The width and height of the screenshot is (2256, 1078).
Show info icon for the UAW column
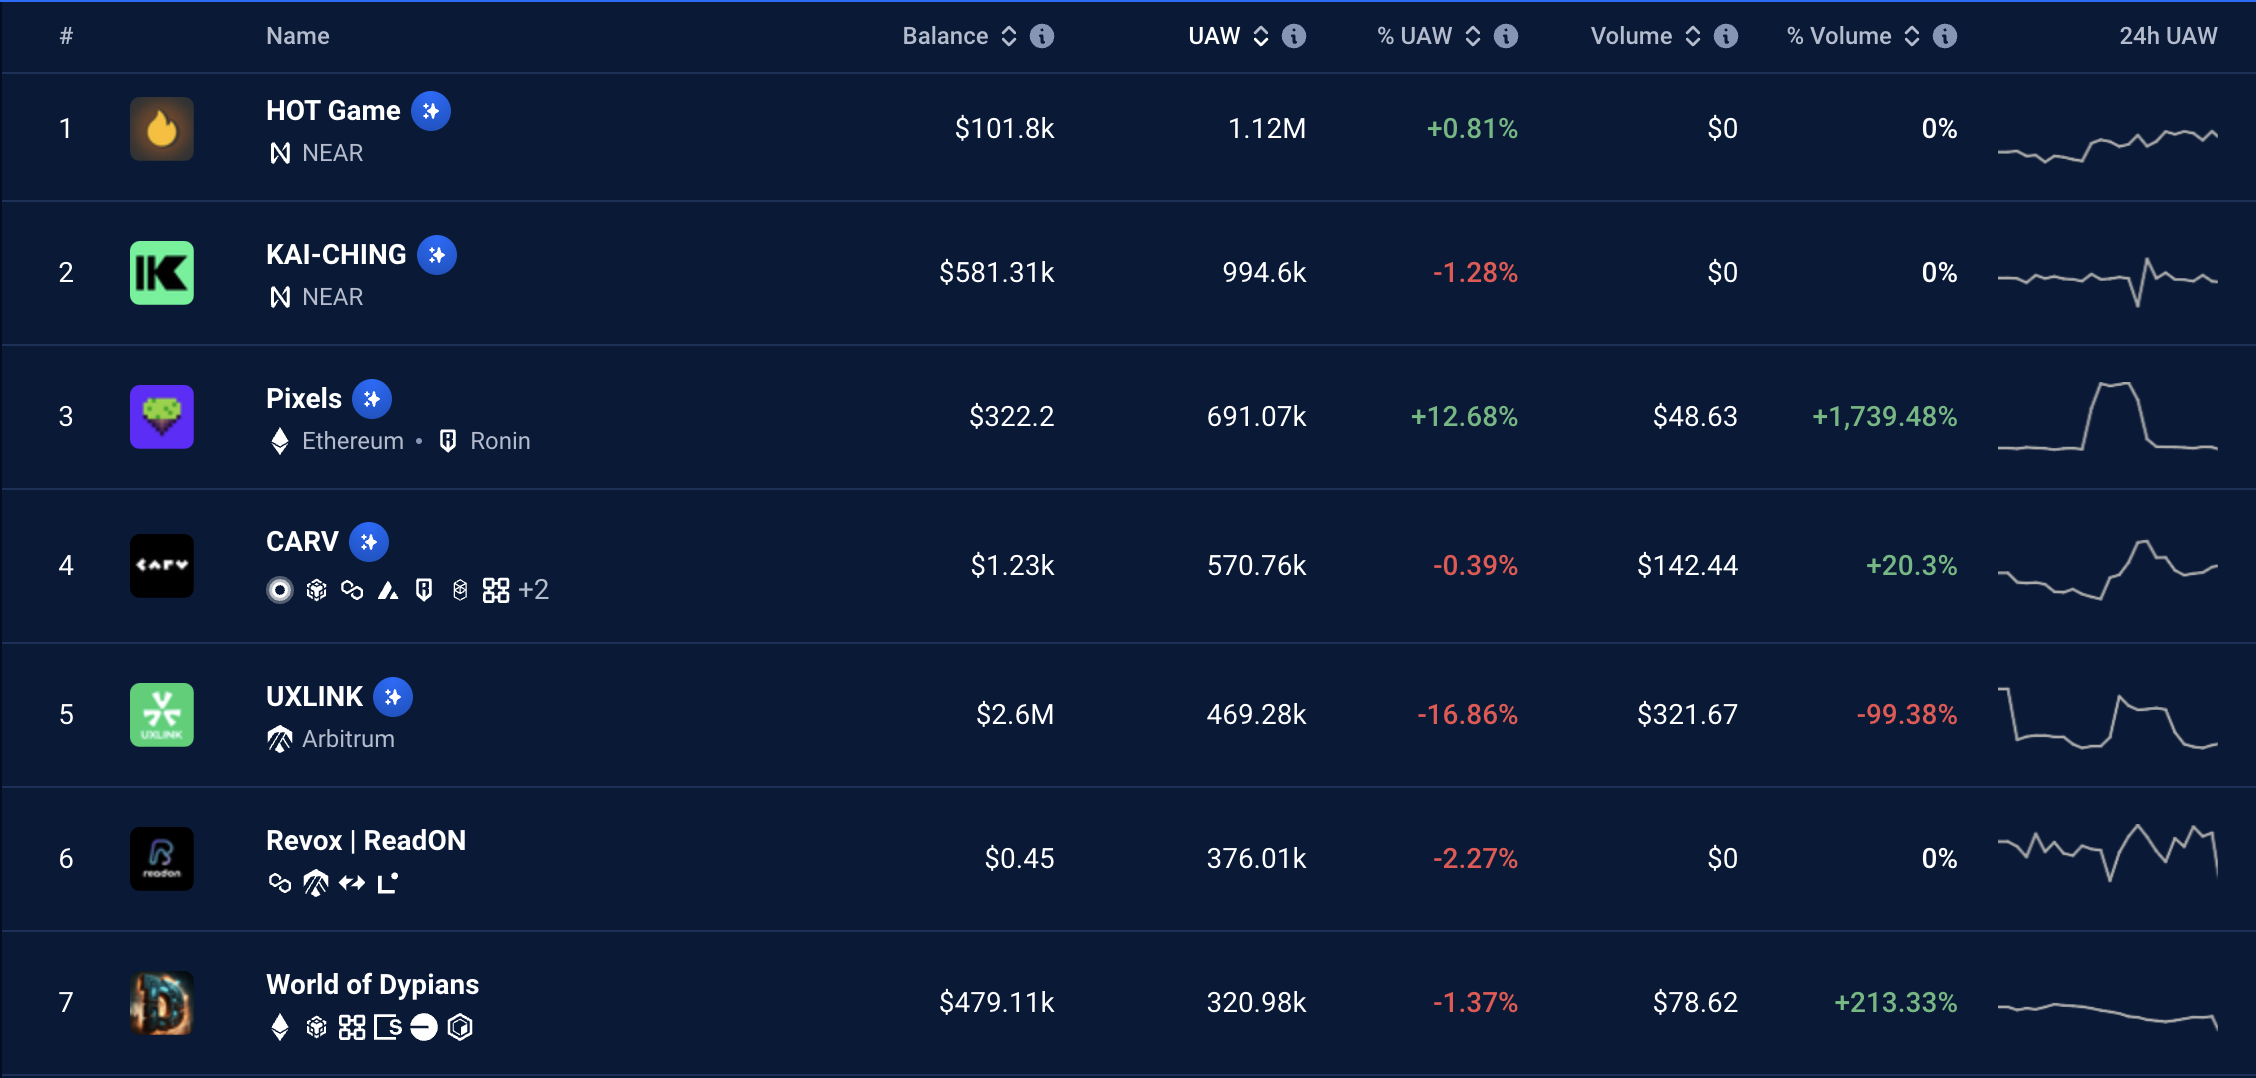tap(1294, 36)
